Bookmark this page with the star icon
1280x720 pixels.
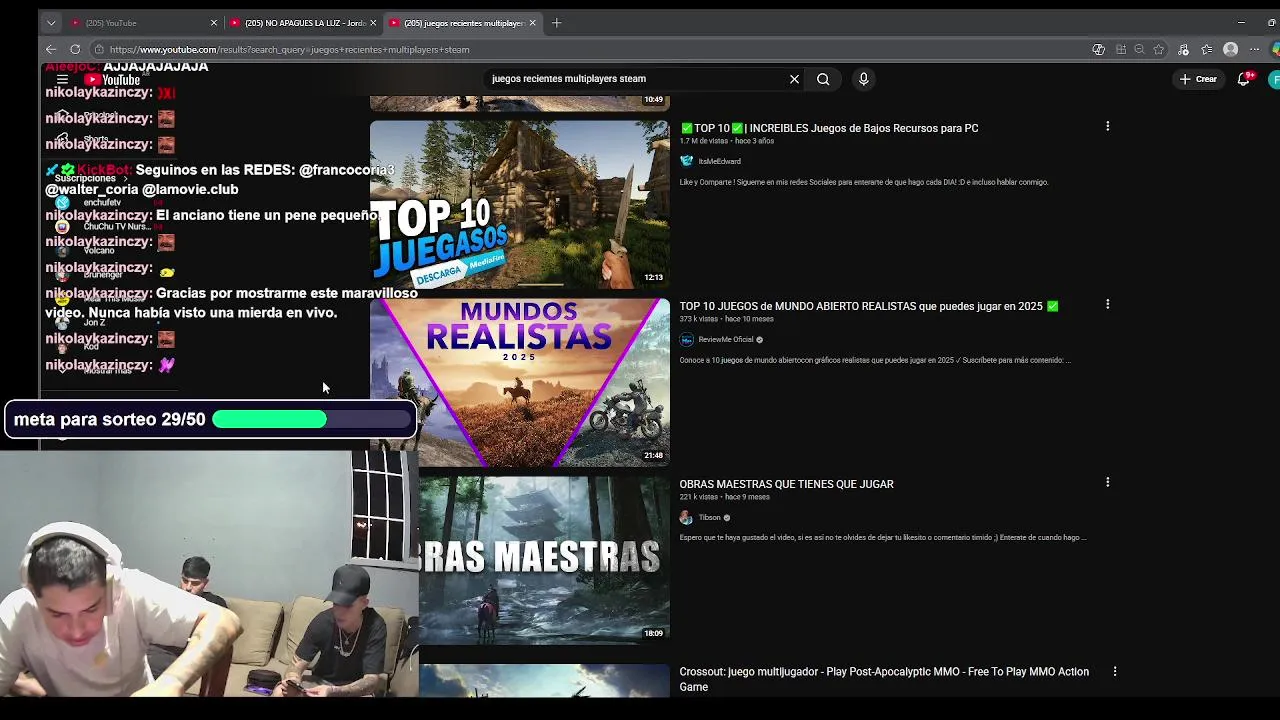(x=1158, y=49)
